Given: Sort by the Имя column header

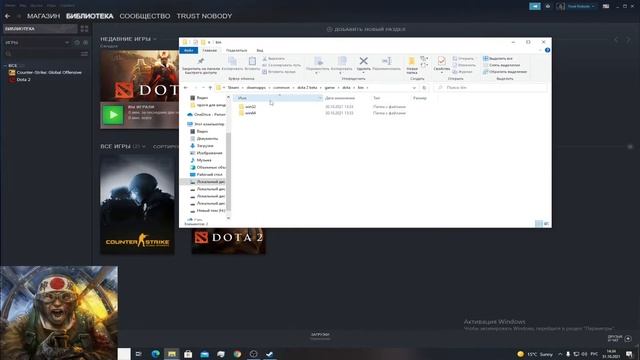Looking at the screenshot, I should point(278,98).
